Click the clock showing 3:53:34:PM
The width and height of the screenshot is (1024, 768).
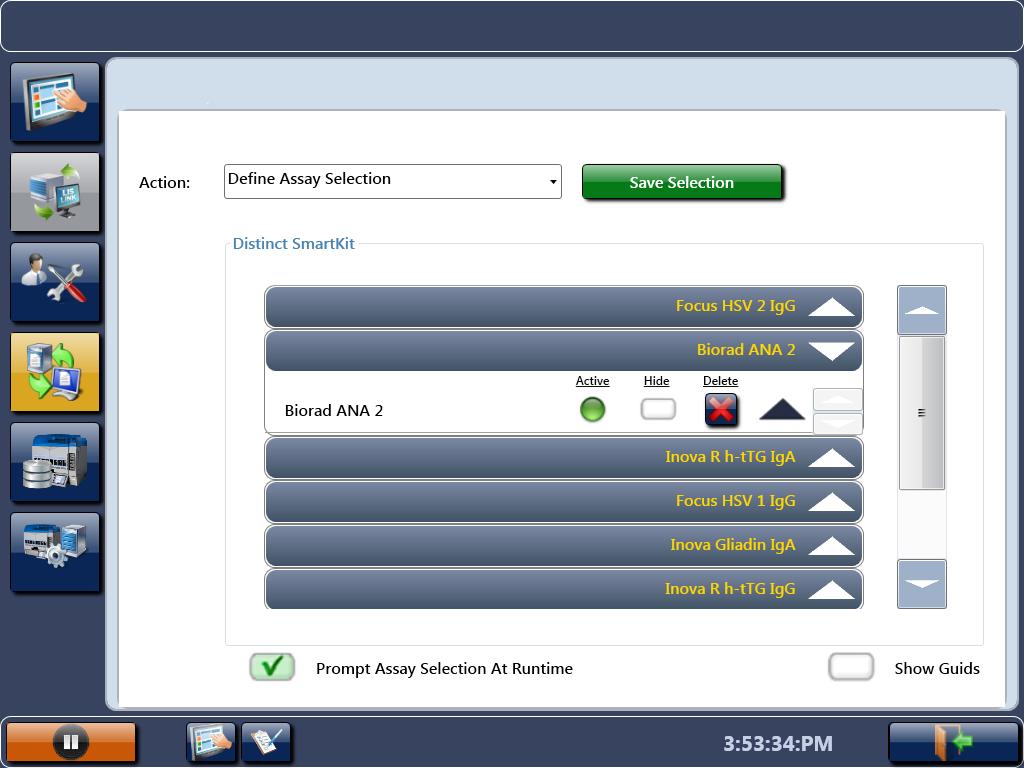[778, 743]
